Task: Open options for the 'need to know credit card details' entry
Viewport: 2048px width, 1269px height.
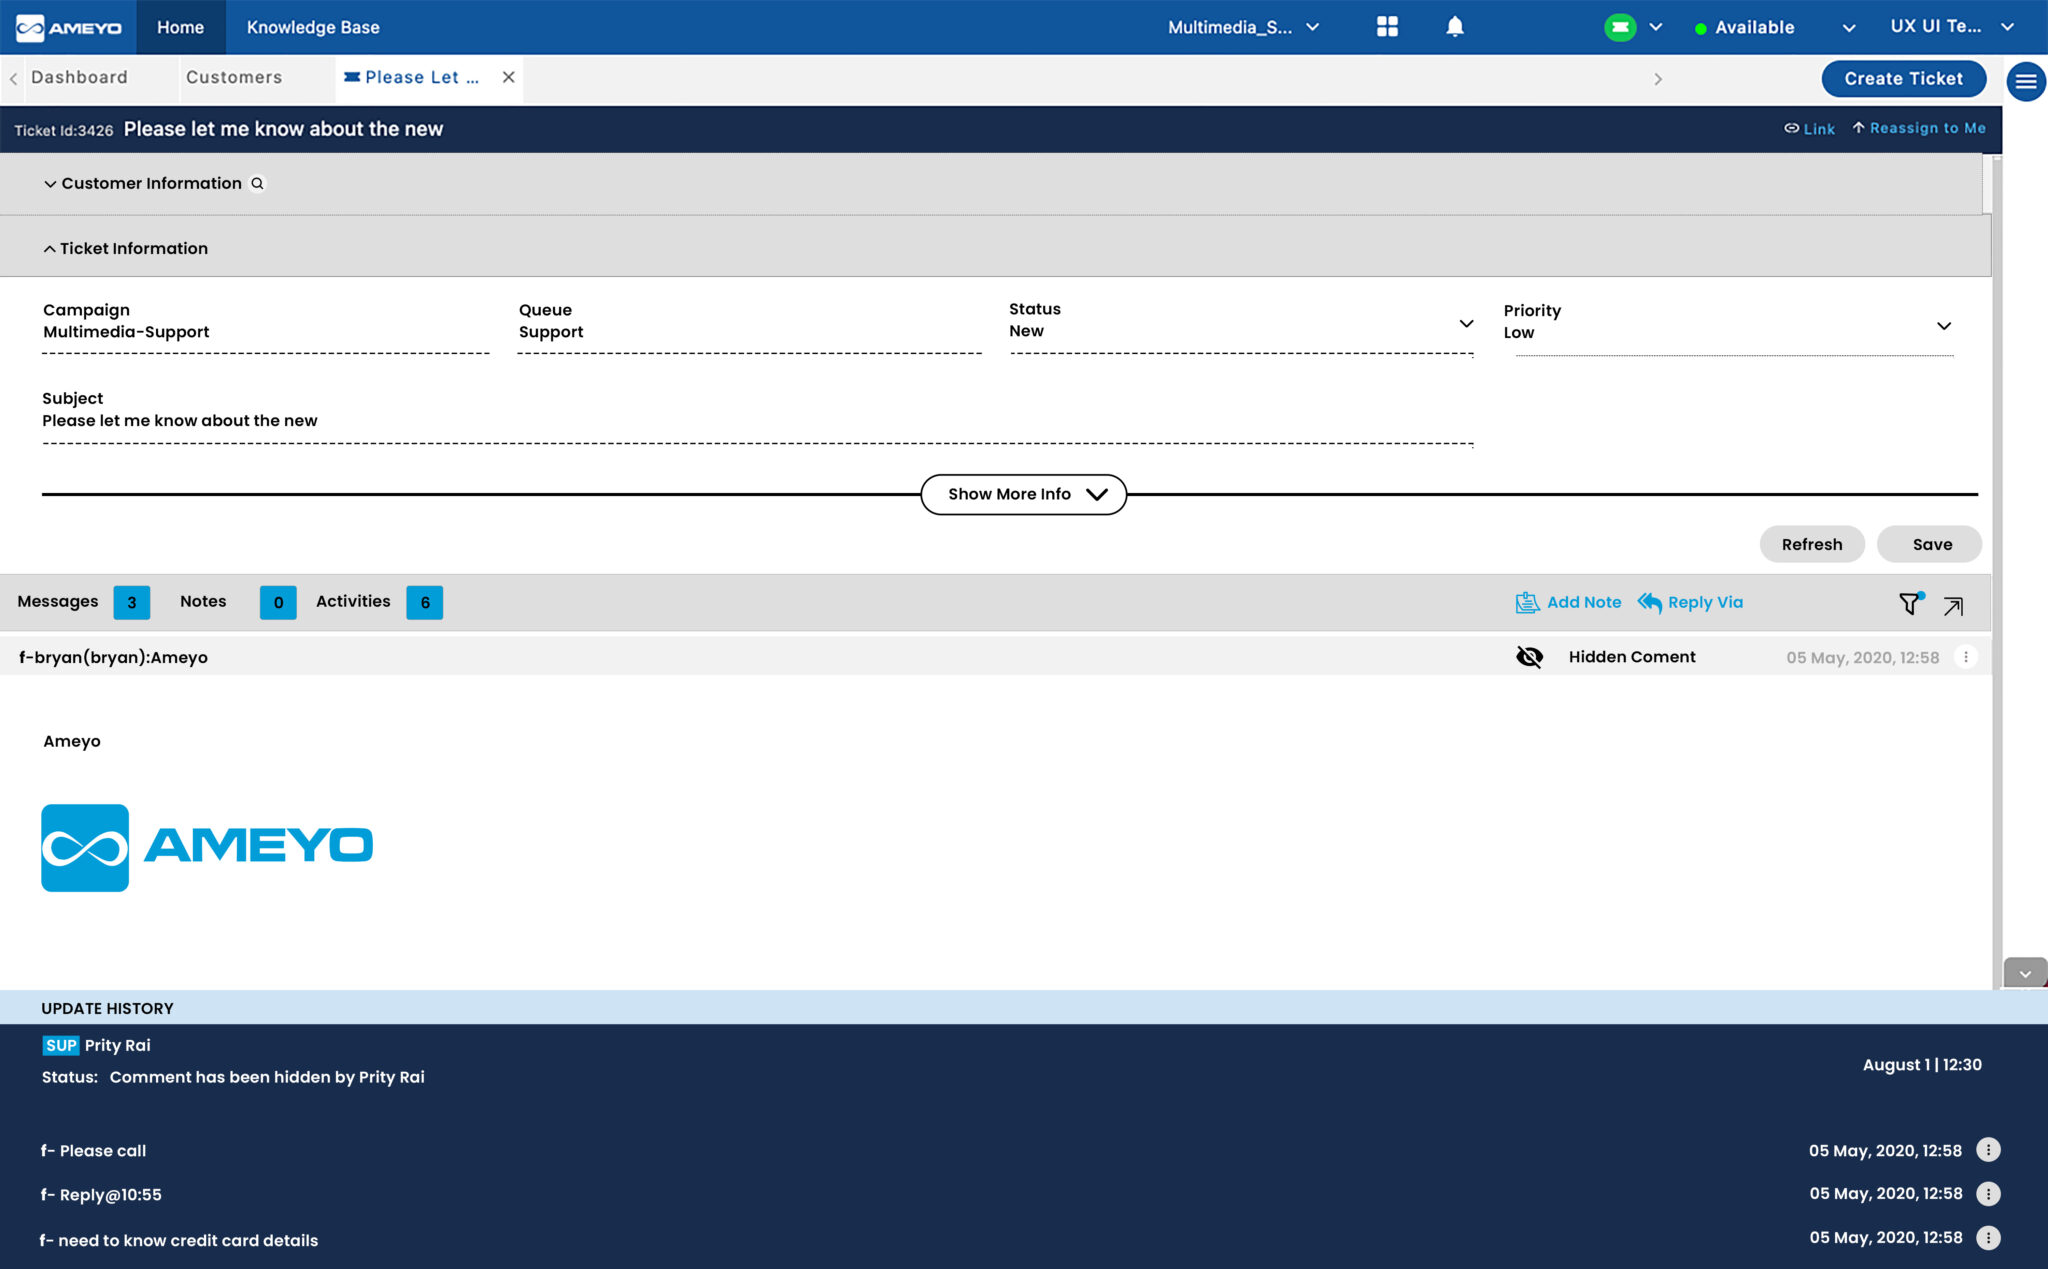Action: pyautogui.click(x=1988, y=1237)
